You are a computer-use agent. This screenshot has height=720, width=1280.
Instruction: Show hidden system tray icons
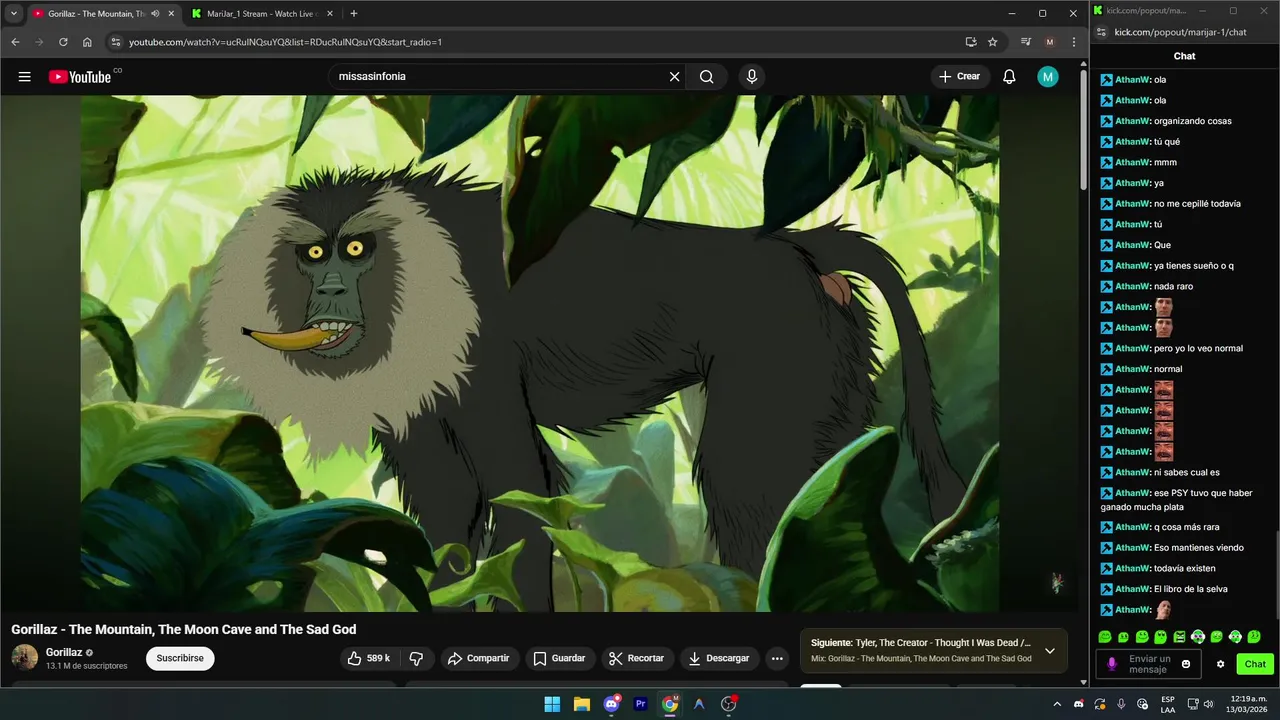(1056, 704)
